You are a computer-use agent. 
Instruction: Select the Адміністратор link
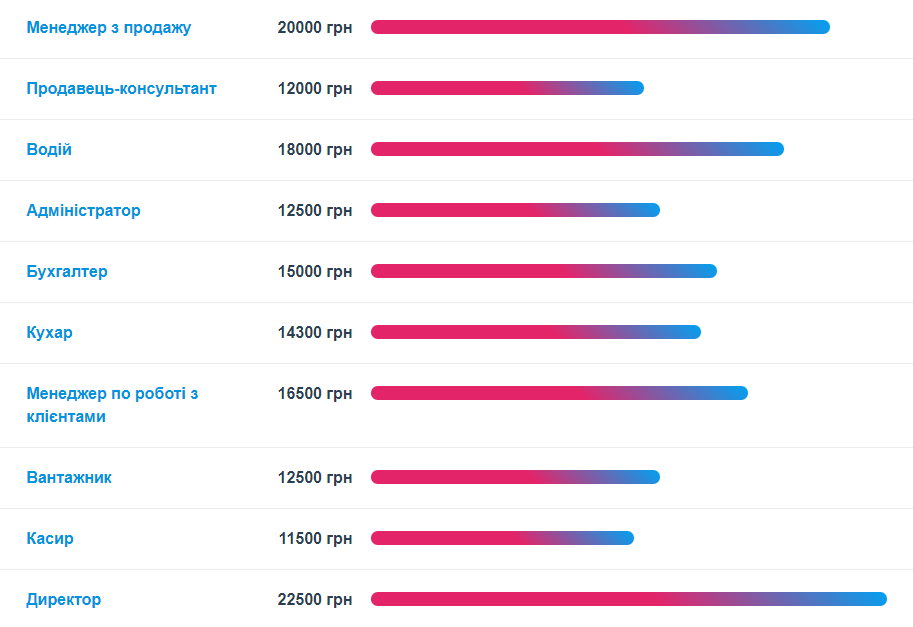[83, 210]
